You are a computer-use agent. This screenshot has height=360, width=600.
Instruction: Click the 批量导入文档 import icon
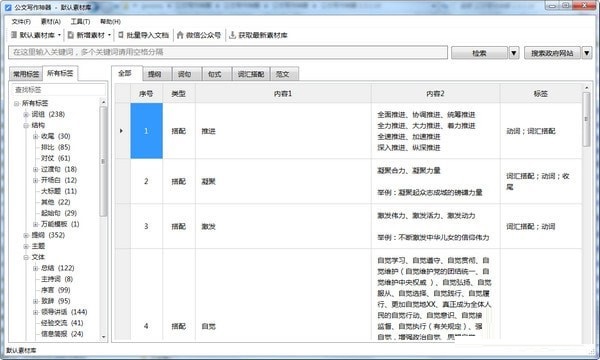click(121, 35)
